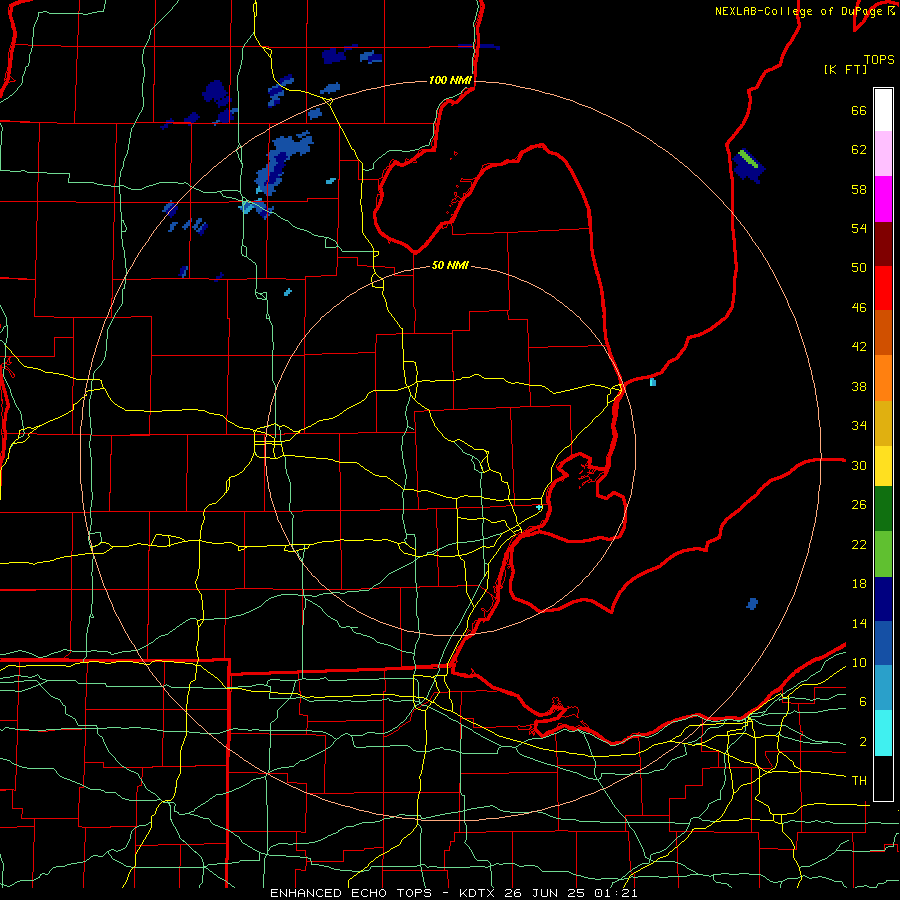Click the '46' scale label
Screen dimensions: 900x900
(x=859, y=308)
